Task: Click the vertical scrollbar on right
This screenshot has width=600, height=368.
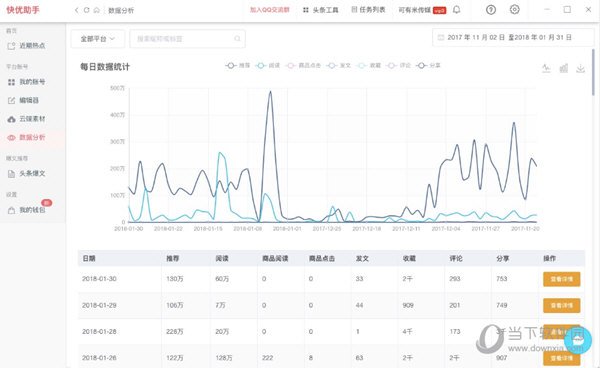Action: point(593,73)
